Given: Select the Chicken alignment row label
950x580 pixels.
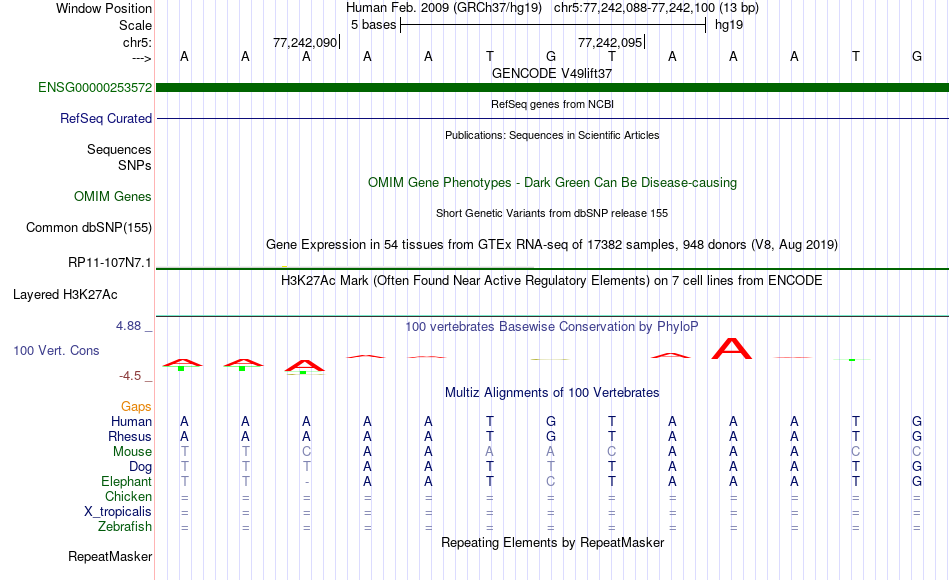Looking at the screenshot, I should tap(128, 496).
